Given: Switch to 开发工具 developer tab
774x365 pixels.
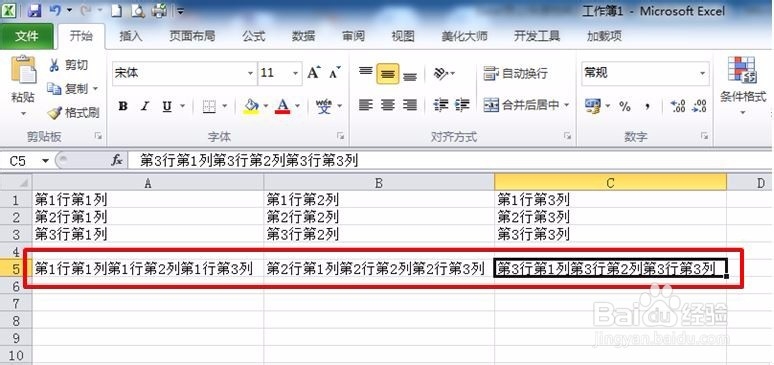Looking at the screenshot, I should coord(537,36).
